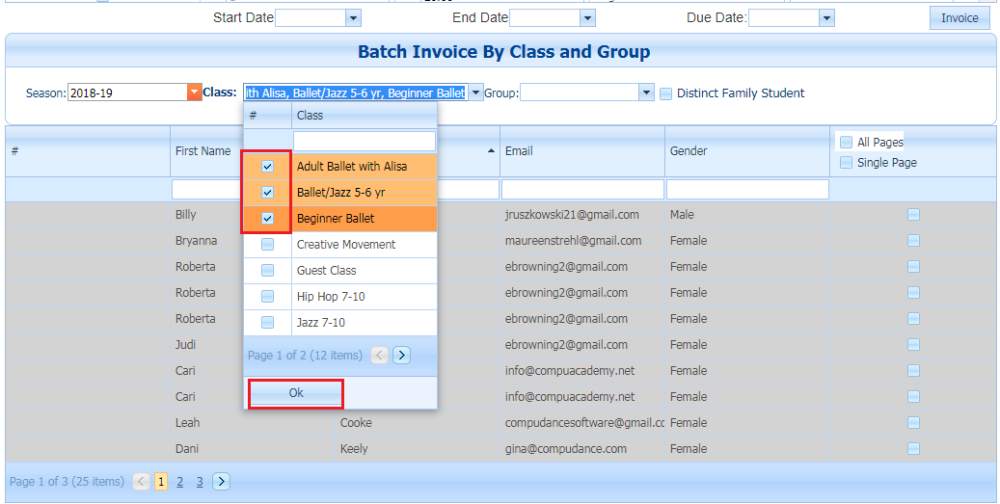The width and height of the screenshot is (1000, 504).
Task: Expand the Season 2018-19 dropdown
Action: [x=195, y=93]
